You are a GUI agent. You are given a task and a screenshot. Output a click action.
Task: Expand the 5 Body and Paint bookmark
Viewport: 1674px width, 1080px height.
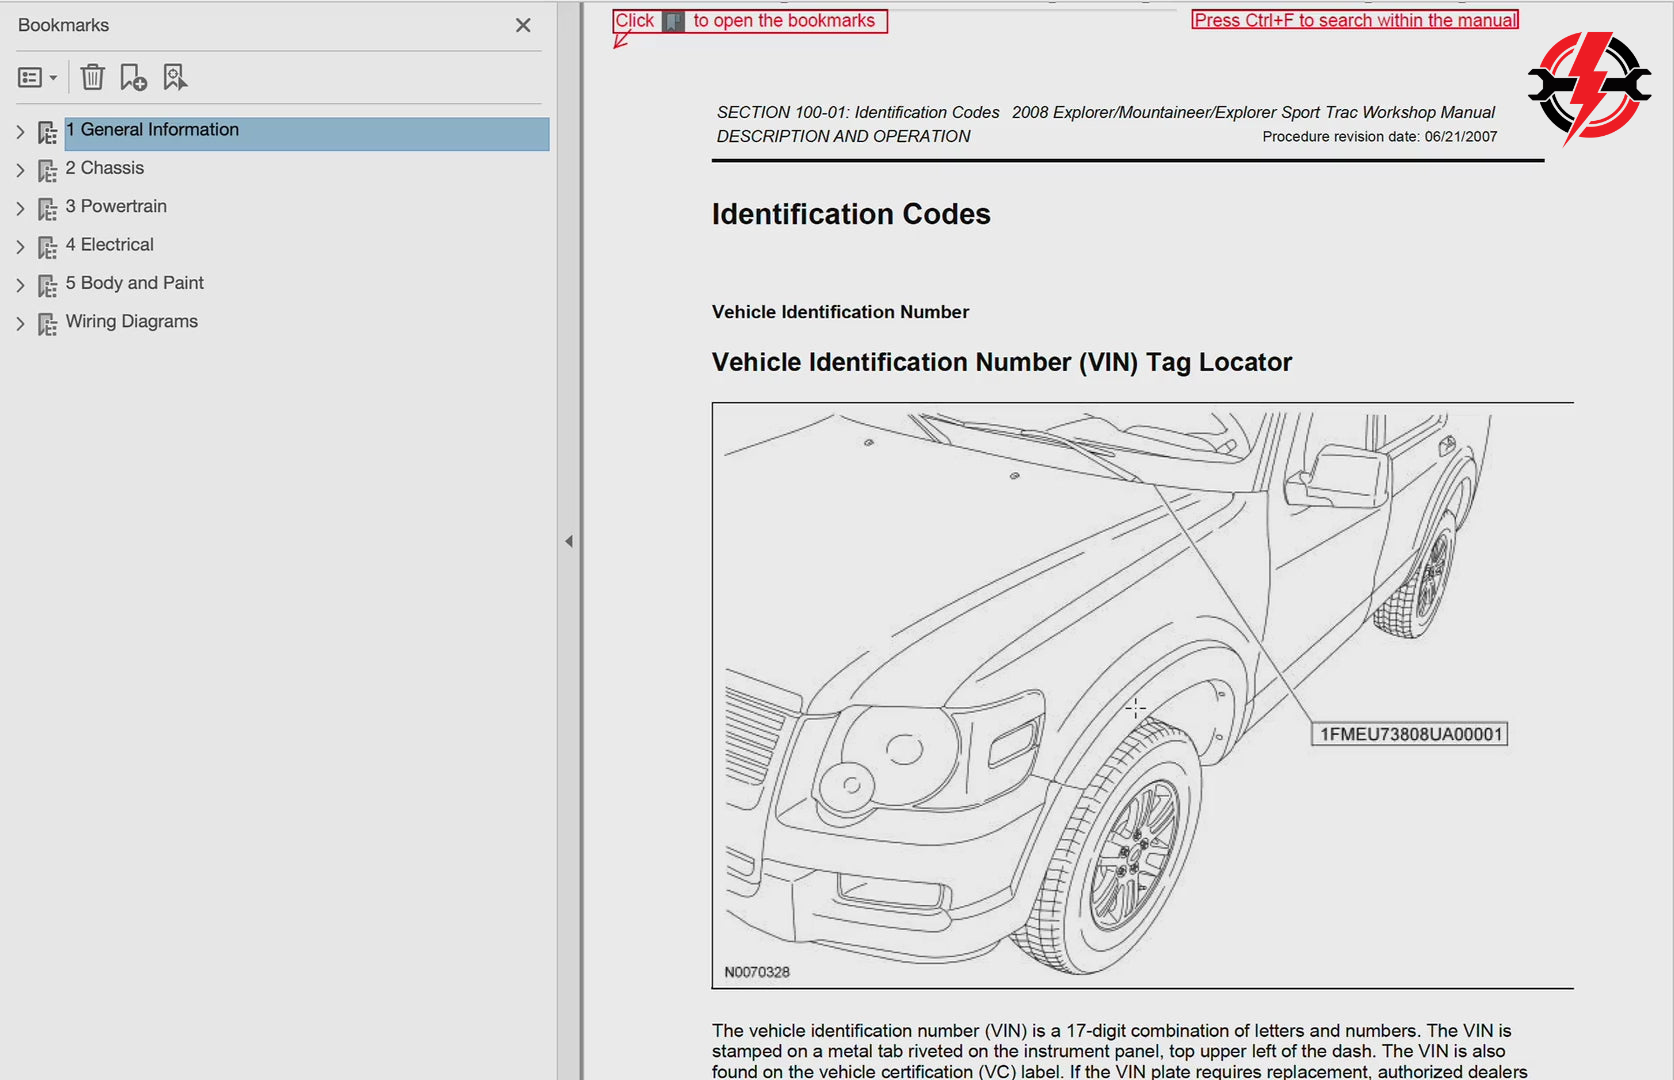[20, 285]
